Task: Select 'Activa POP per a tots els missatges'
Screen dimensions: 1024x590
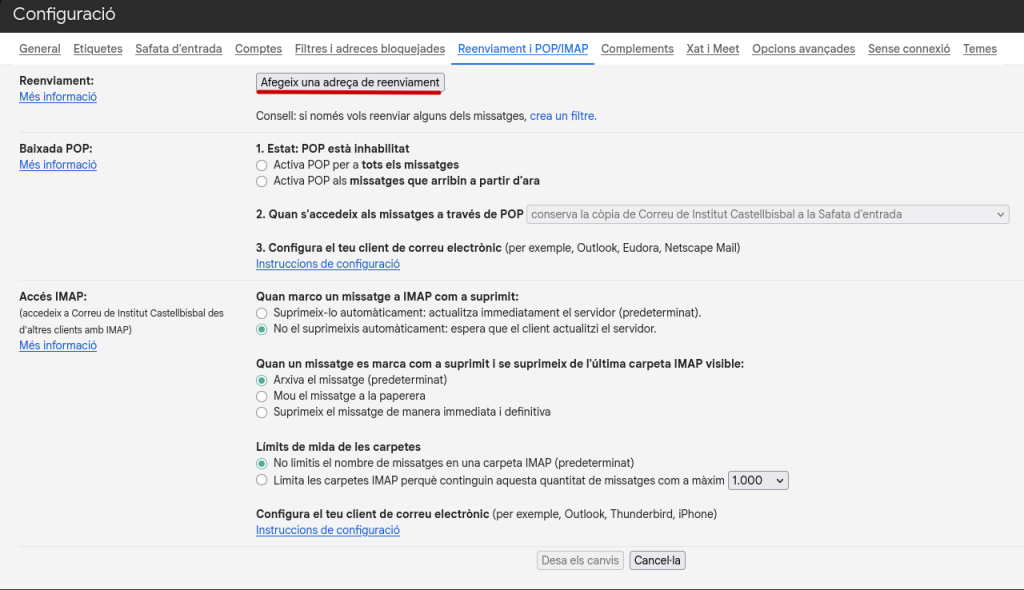Action: tap(262, 165)
